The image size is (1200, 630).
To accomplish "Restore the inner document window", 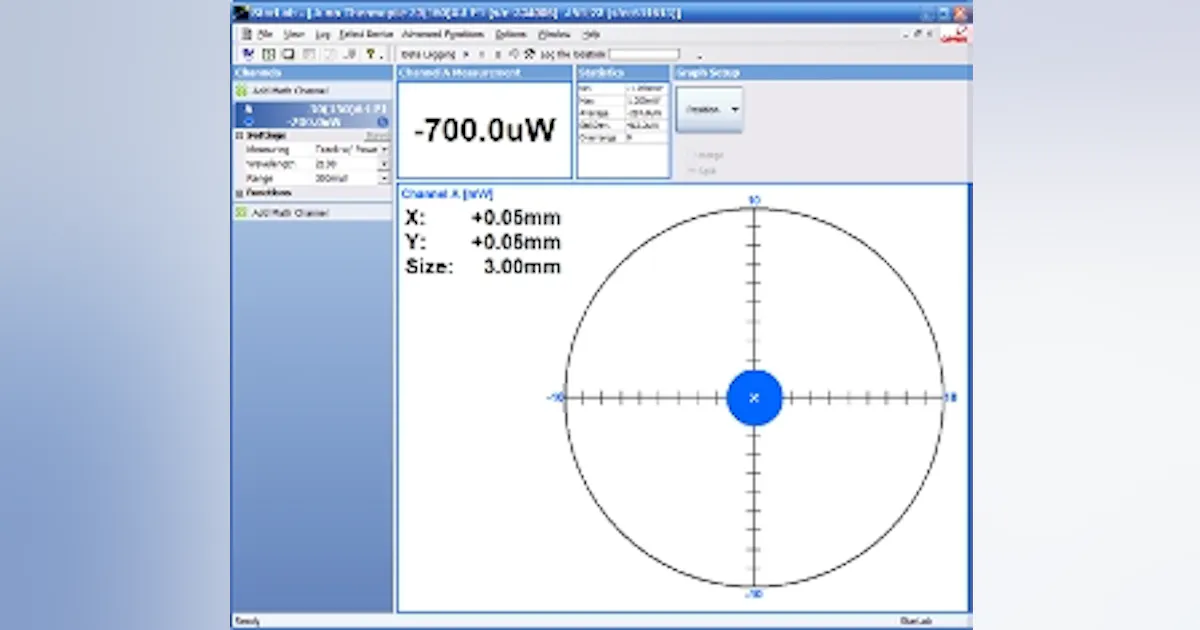I will [x=916, y=33].
